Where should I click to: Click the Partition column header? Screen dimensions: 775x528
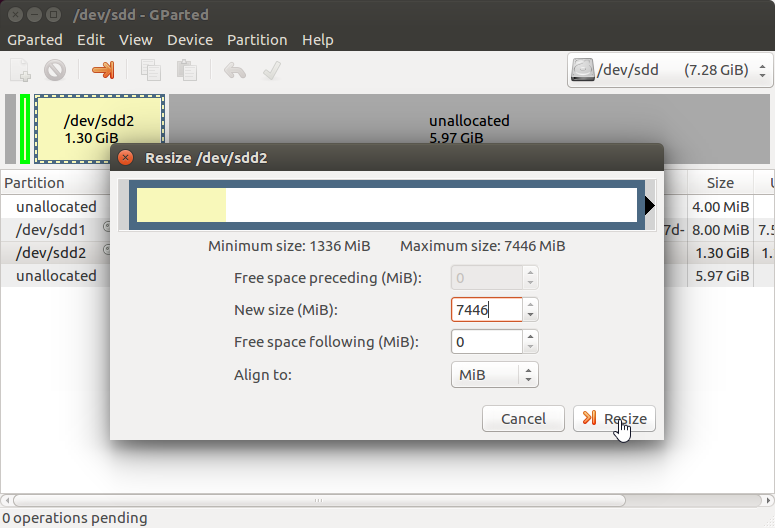[54, 183]
